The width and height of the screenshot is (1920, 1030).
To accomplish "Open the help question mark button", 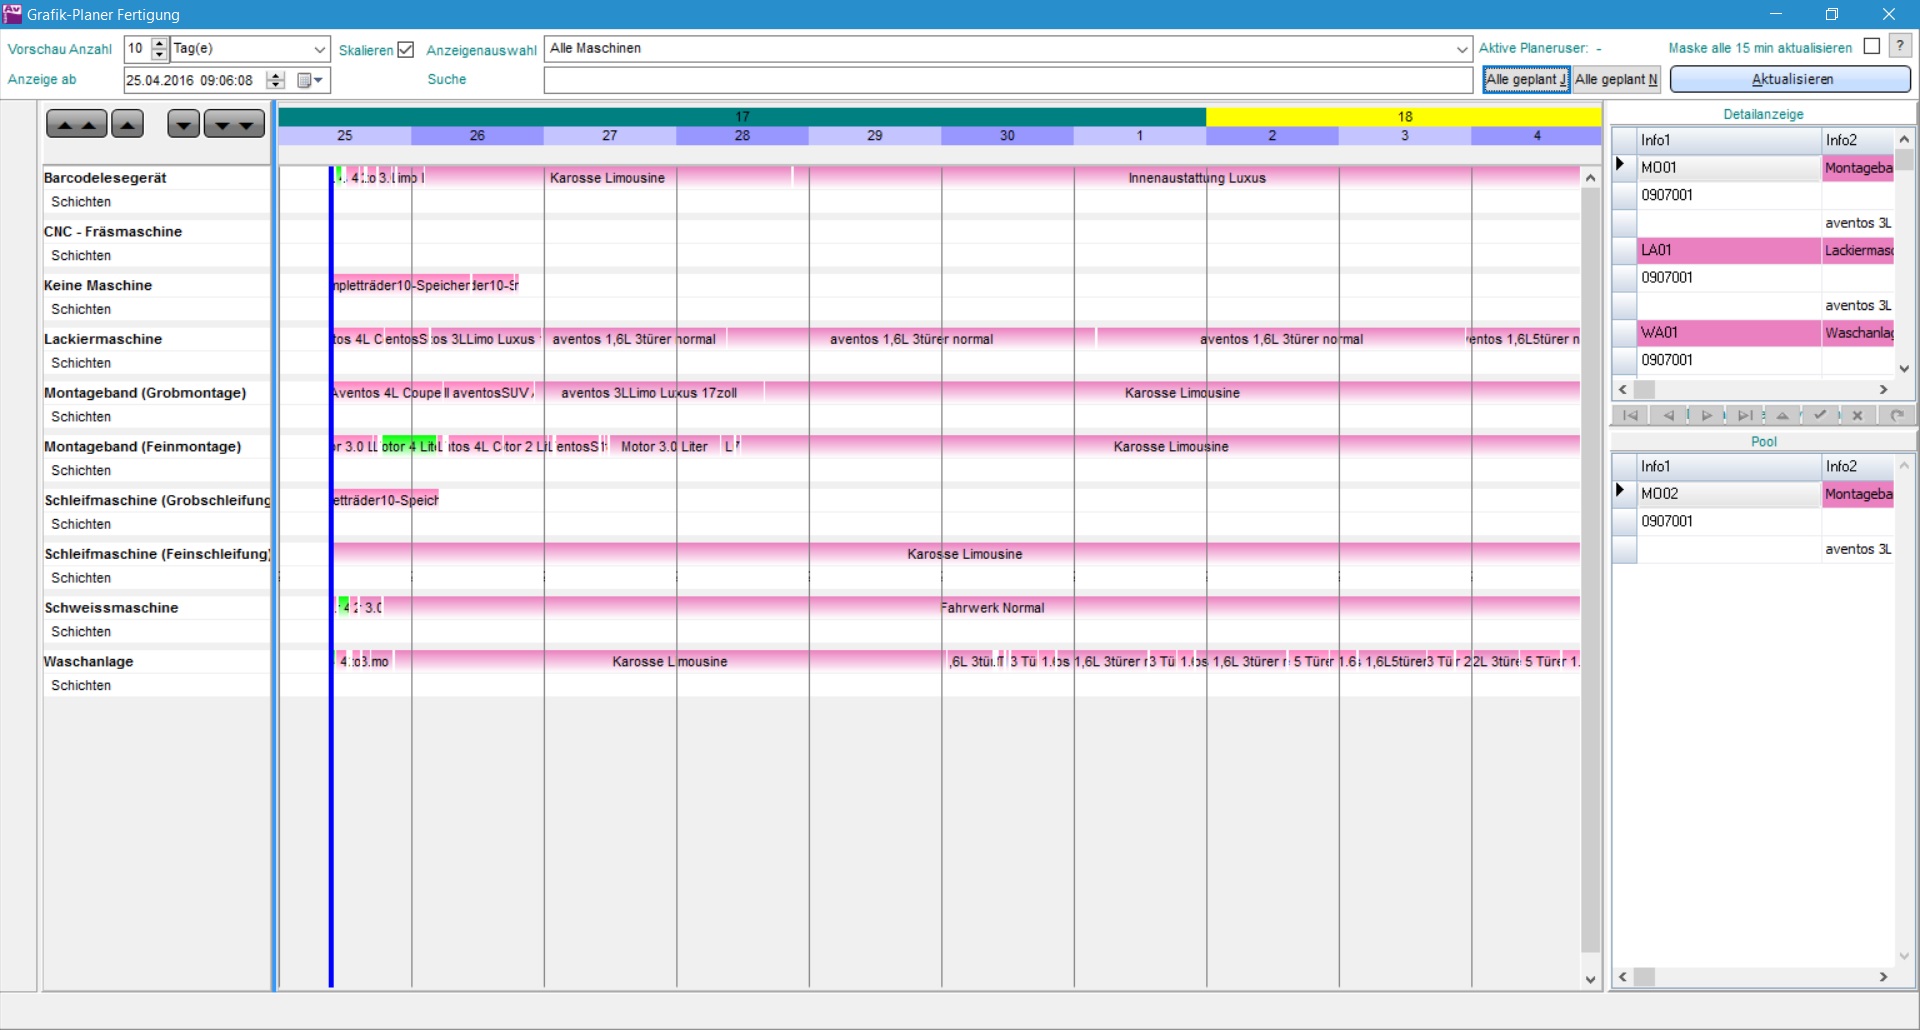I will (x=1901, y=47).
